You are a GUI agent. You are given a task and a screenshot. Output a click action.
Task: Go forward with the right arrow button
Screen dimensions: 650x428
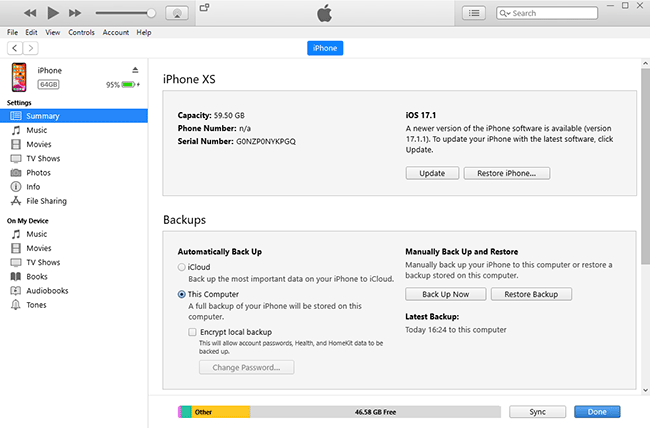31,48
